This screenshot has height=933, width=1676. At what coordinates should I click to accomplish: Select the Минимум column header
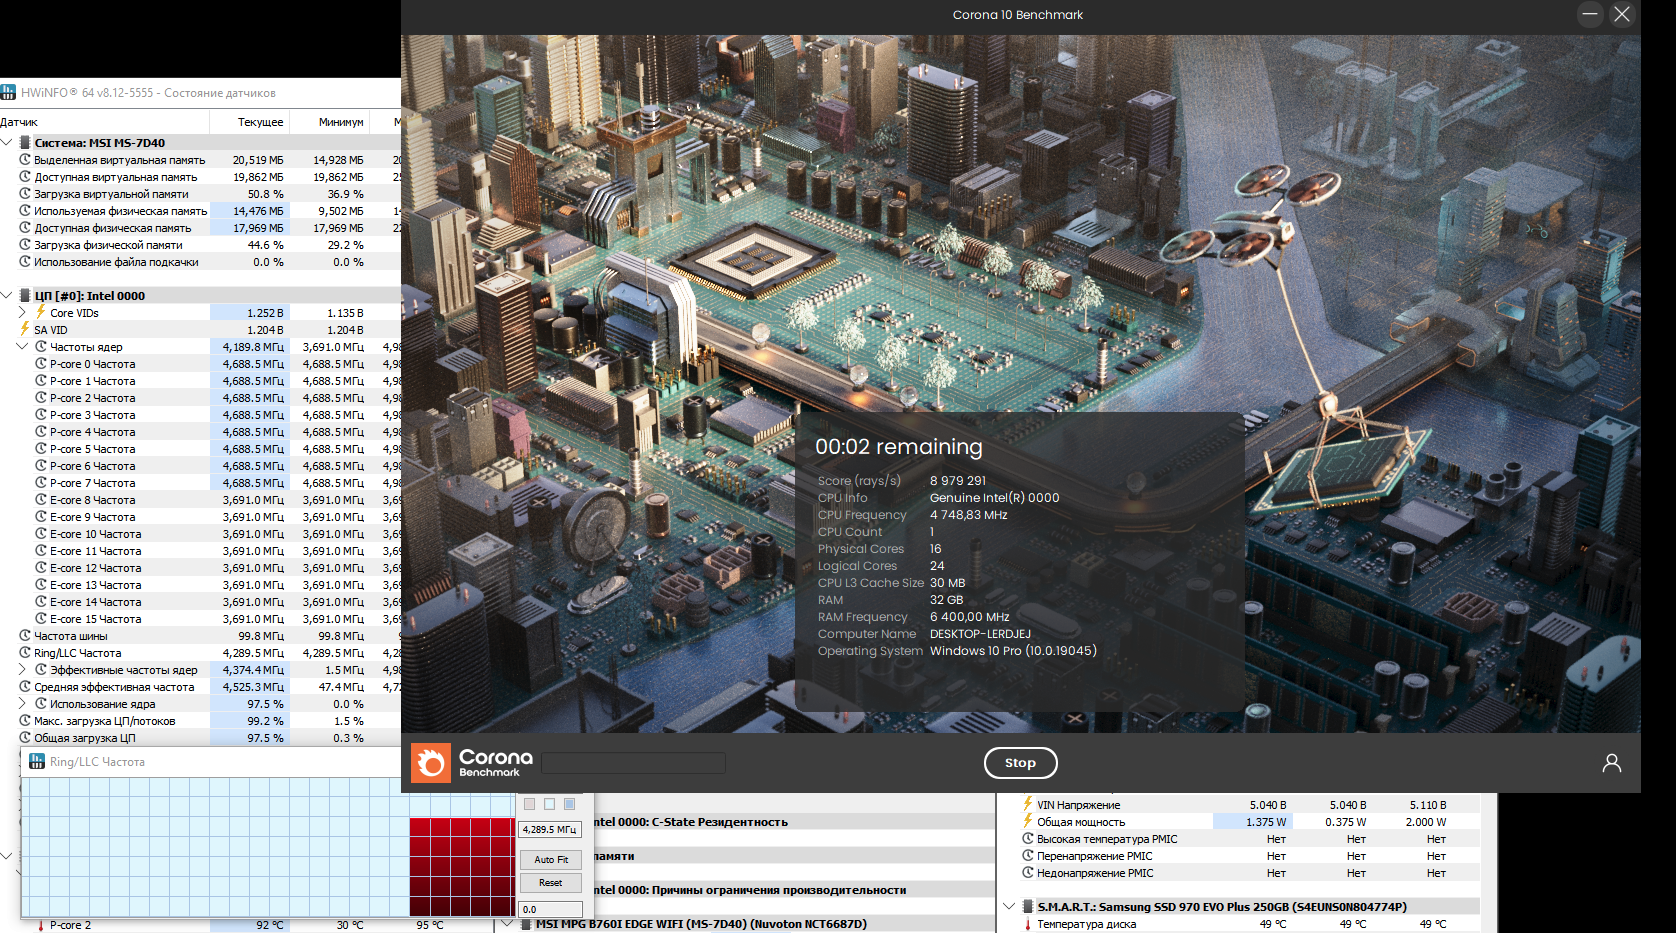pyautogui.click(x=329, y=122)
